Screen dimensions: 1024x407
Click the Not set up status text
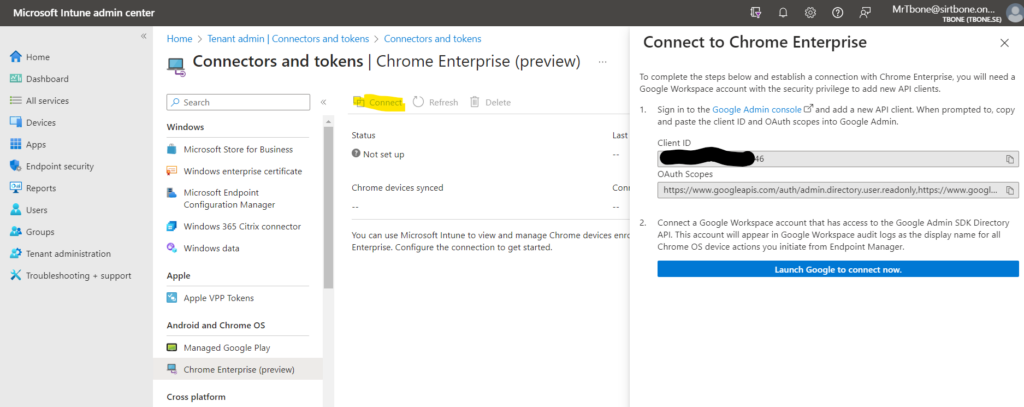[x=383, y=155]
